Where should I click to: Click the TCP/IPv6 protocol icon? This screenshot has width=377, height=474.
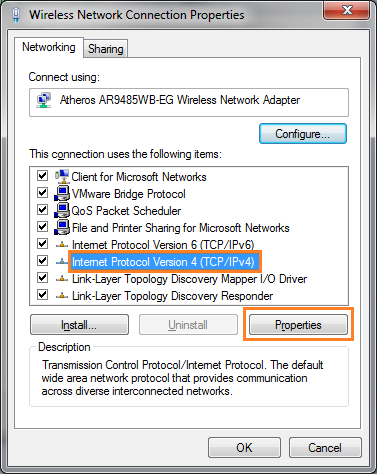[62, 245]
